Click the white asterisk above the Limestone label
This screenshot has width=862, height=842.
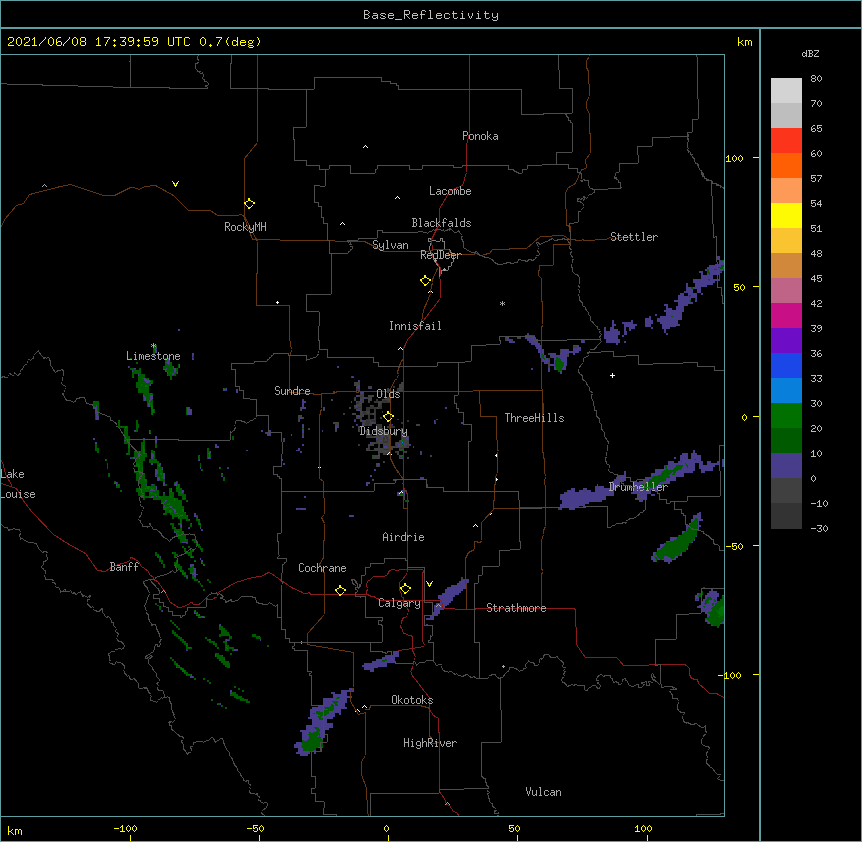154,346
